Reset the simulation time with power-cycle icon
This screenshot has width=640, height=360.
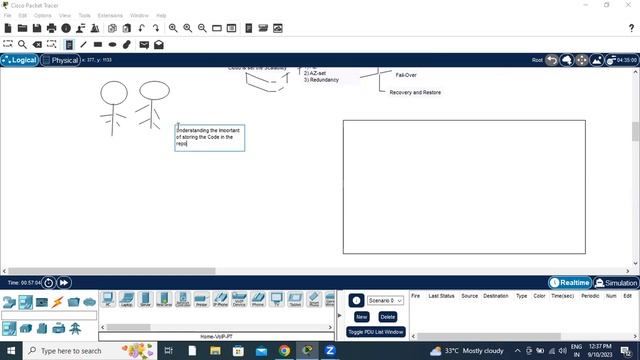click(48, 282)
